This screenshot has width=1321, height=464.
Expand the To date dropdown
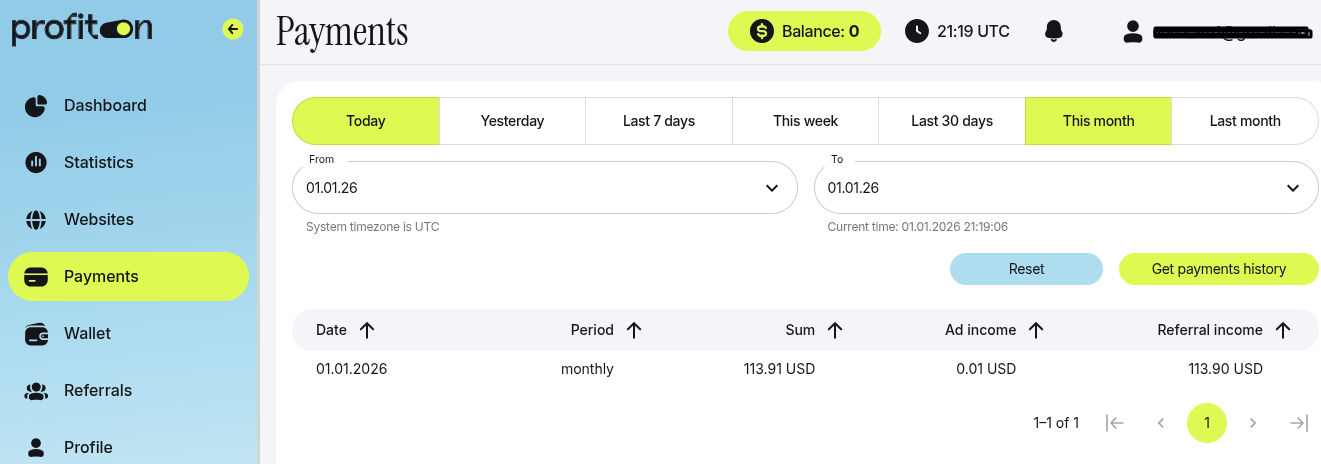point(1293,188)
